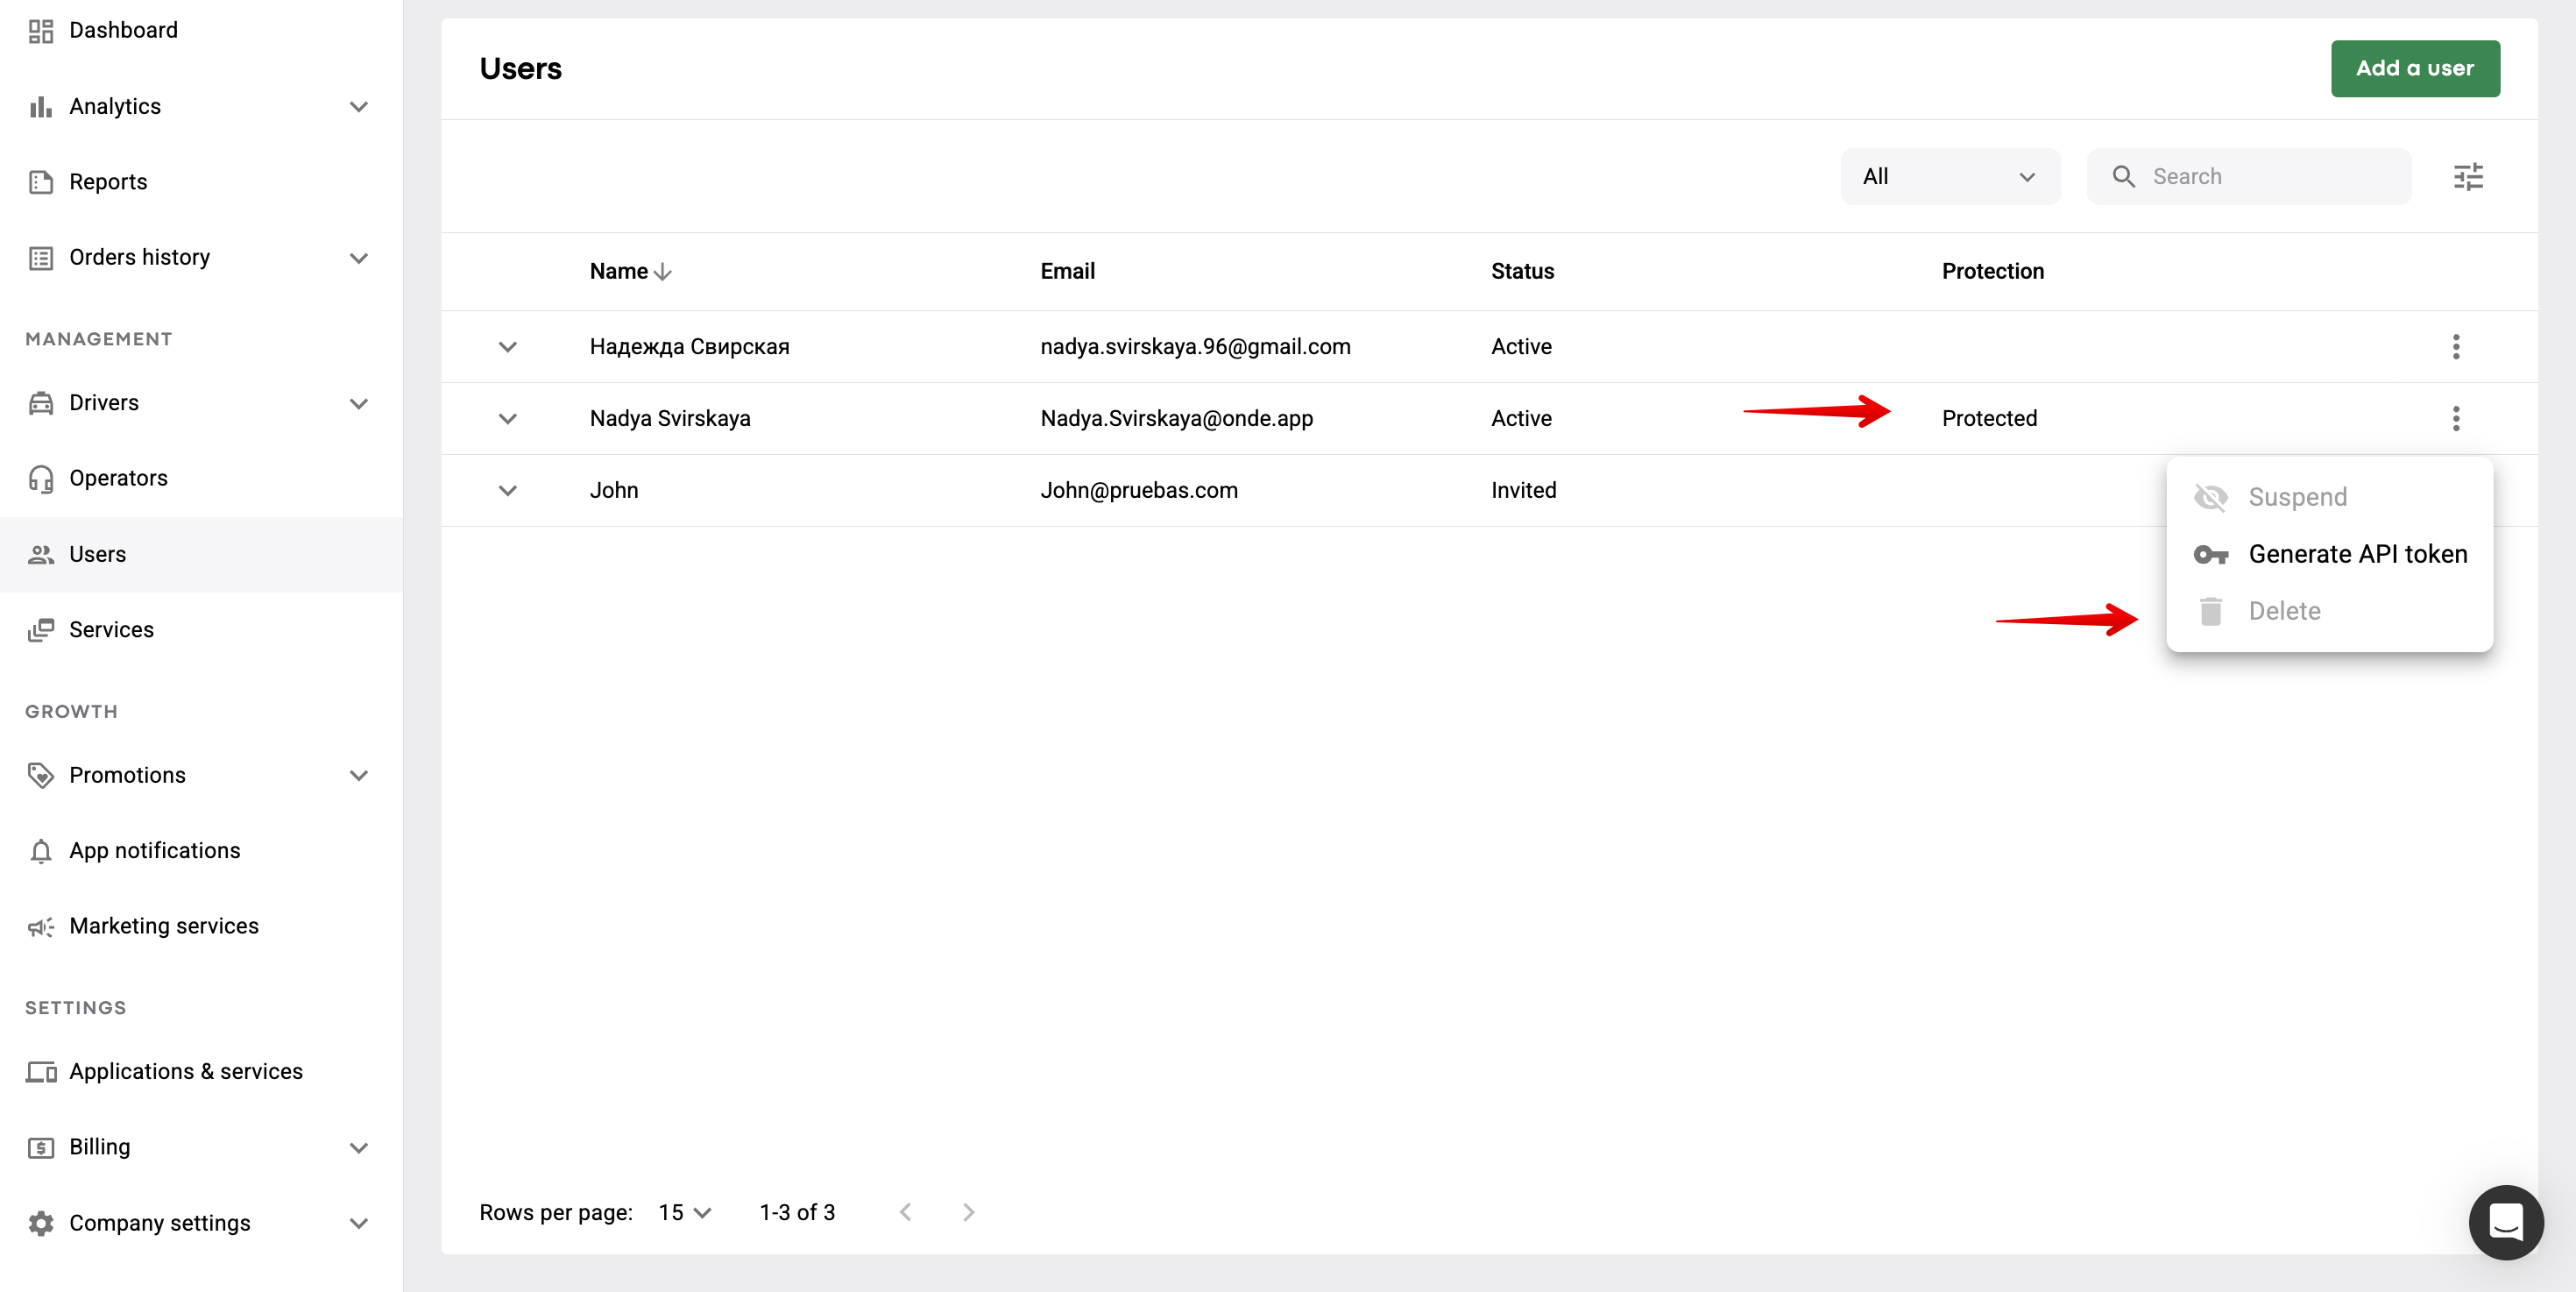Click the Dashboard sidebar icon
Viewport: 2576px width, 1292px height.
click(41, 31)
